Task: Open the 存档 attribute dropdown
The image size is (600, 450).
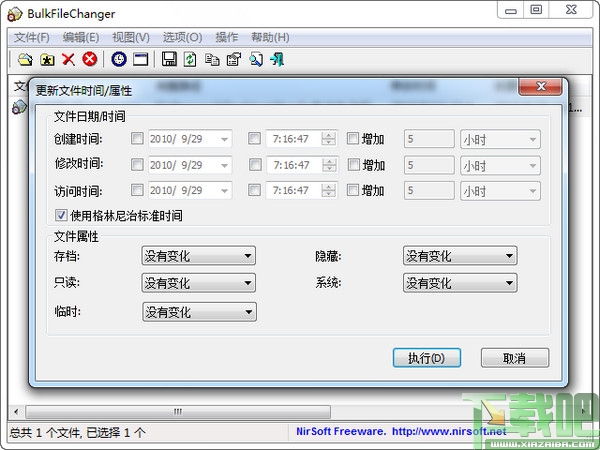Action: tap(199, 256)
